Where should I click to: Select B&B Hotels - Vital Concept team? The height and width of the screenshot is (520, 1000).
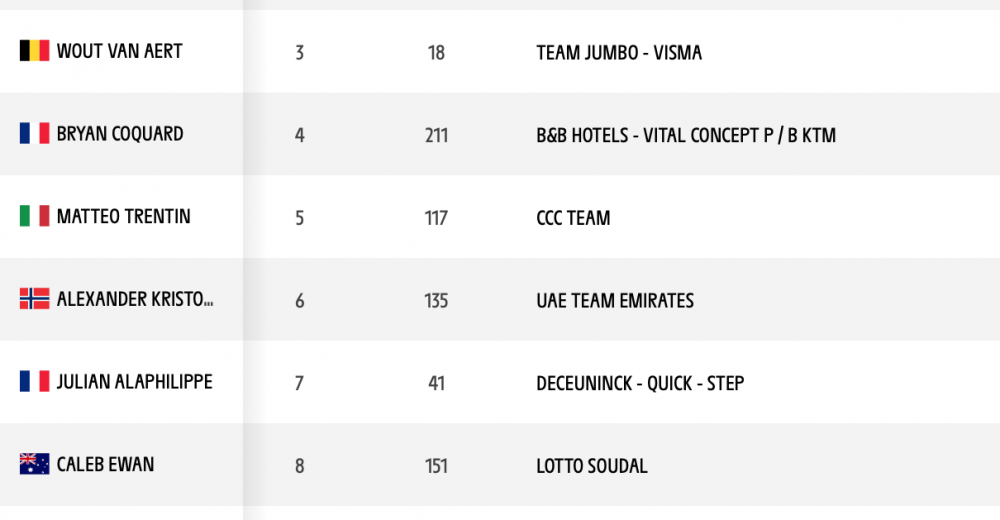(686, 135)
